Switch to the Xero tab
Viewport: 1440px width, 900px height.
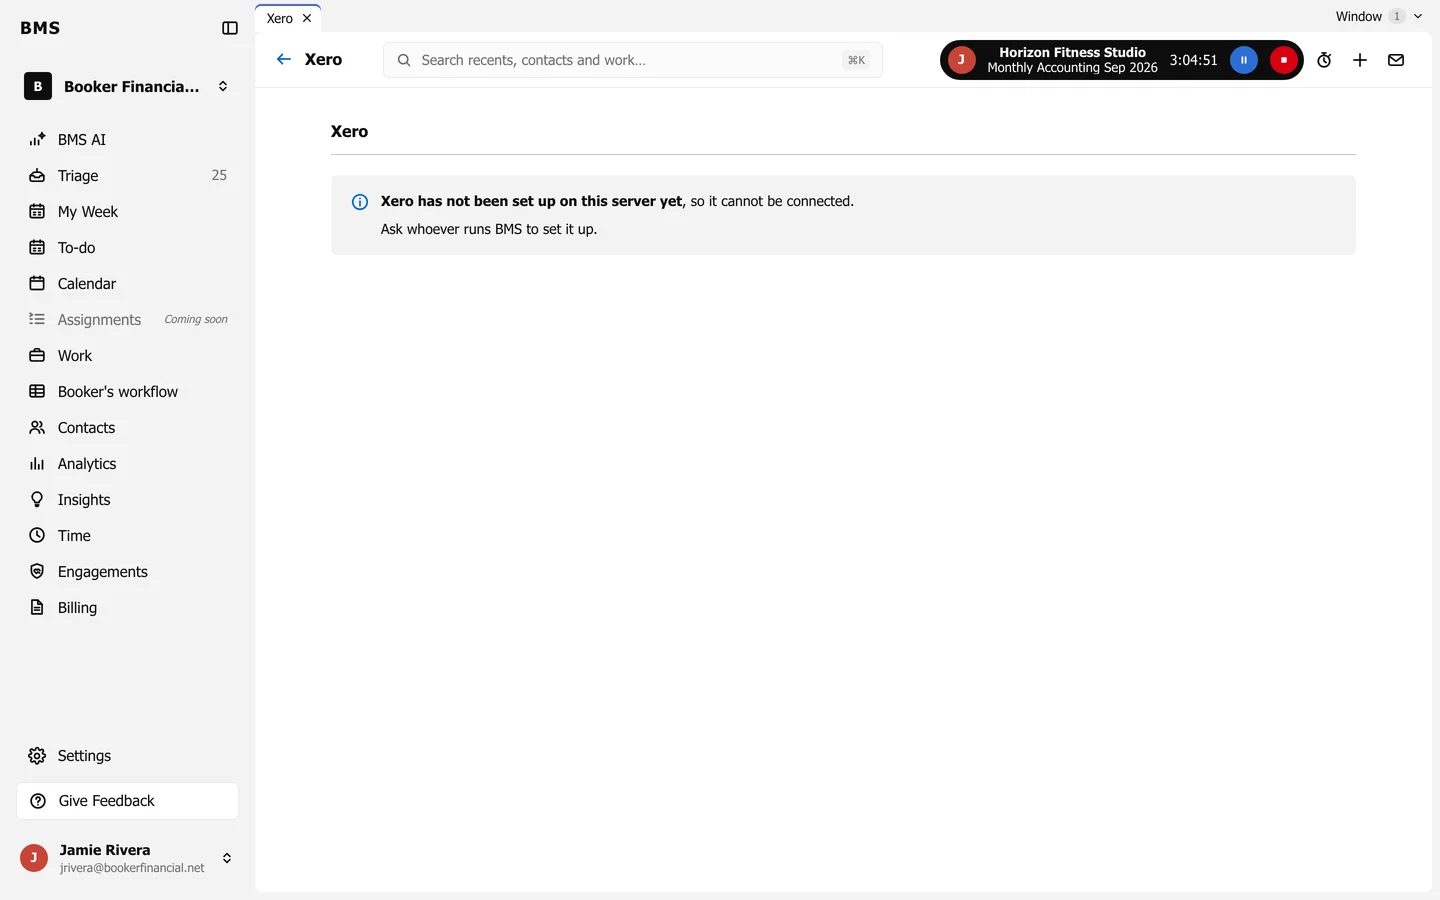click(x=280, y=18)
